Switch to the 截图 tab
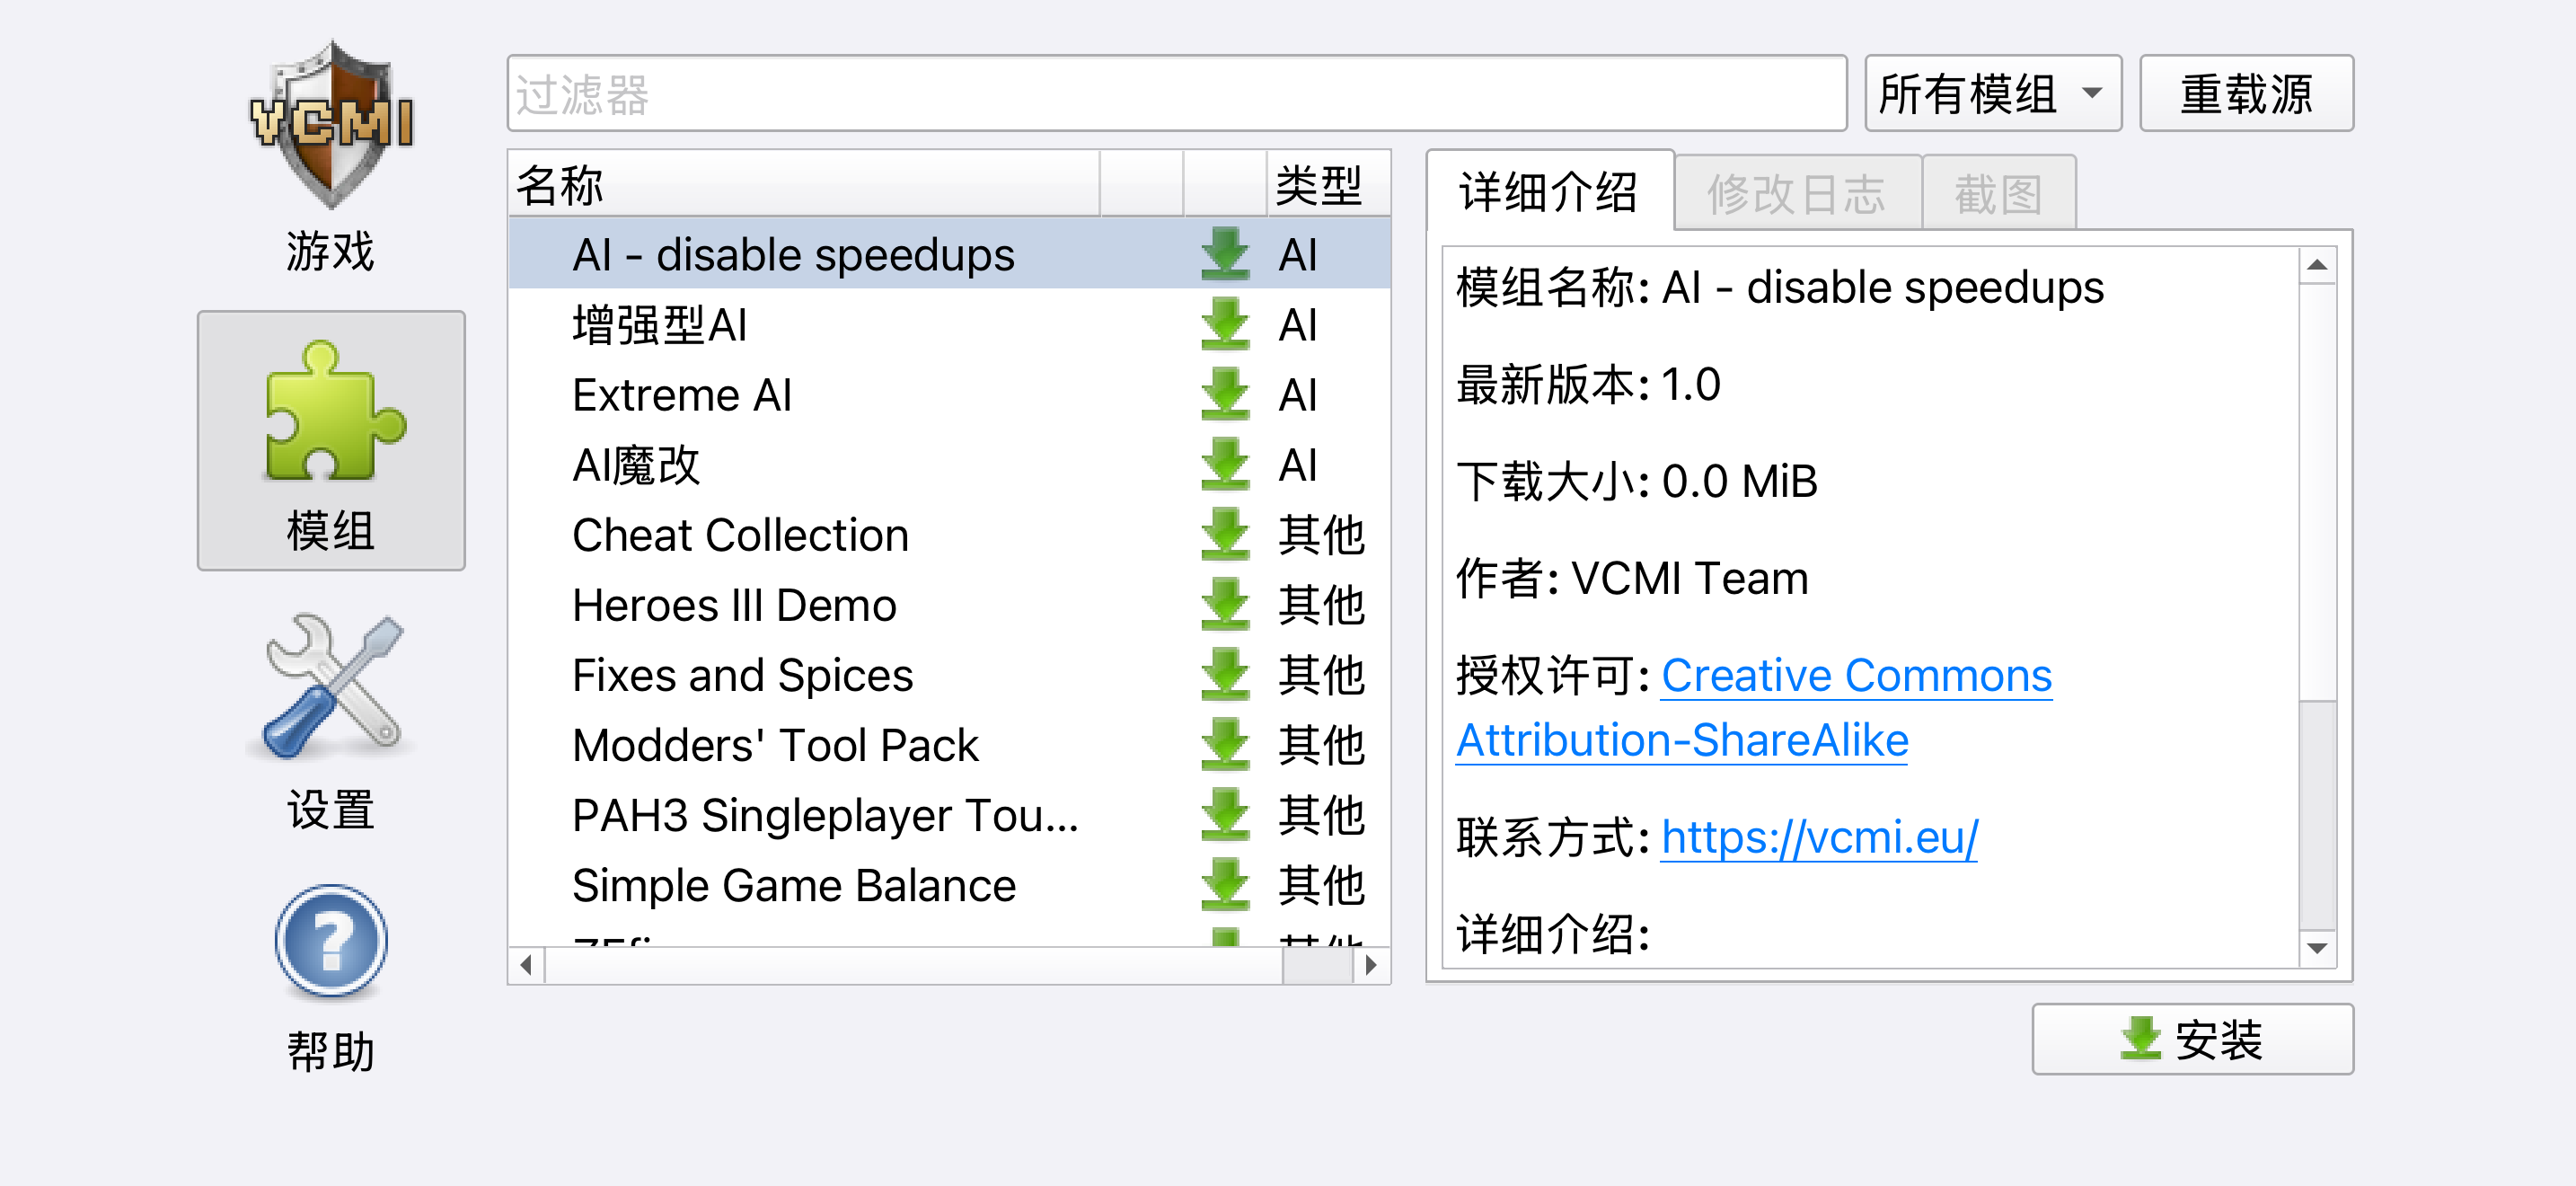The width and height of the screenshot is (2576, 1186). (x=1998, y=193)
